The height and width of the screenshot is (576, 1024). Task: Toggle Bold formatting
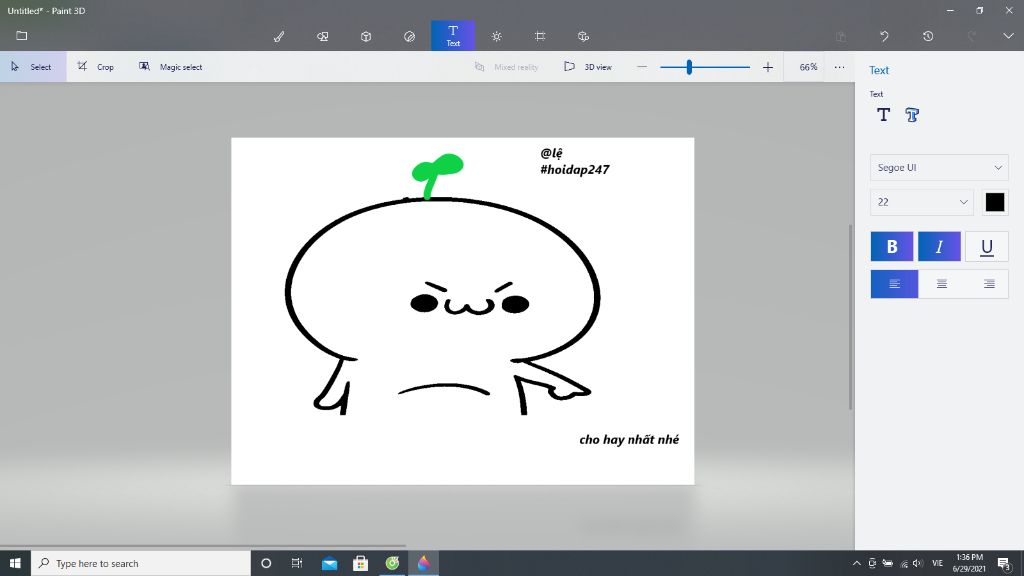891,246
